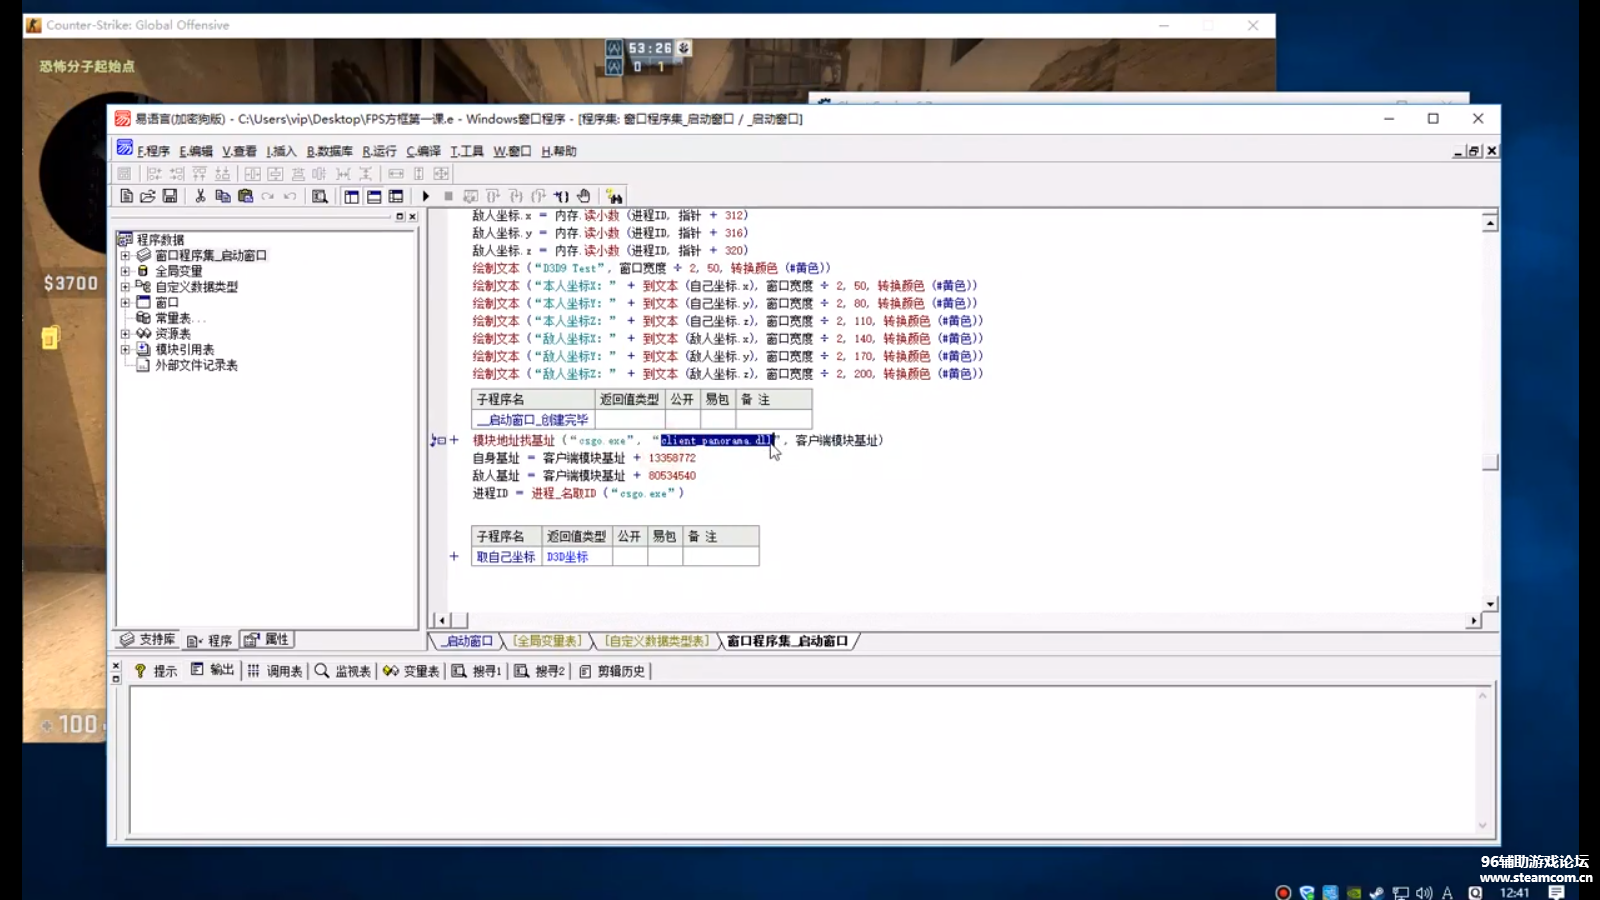Open the I.插入 menu
The image size is (1600, 900).
281,151
